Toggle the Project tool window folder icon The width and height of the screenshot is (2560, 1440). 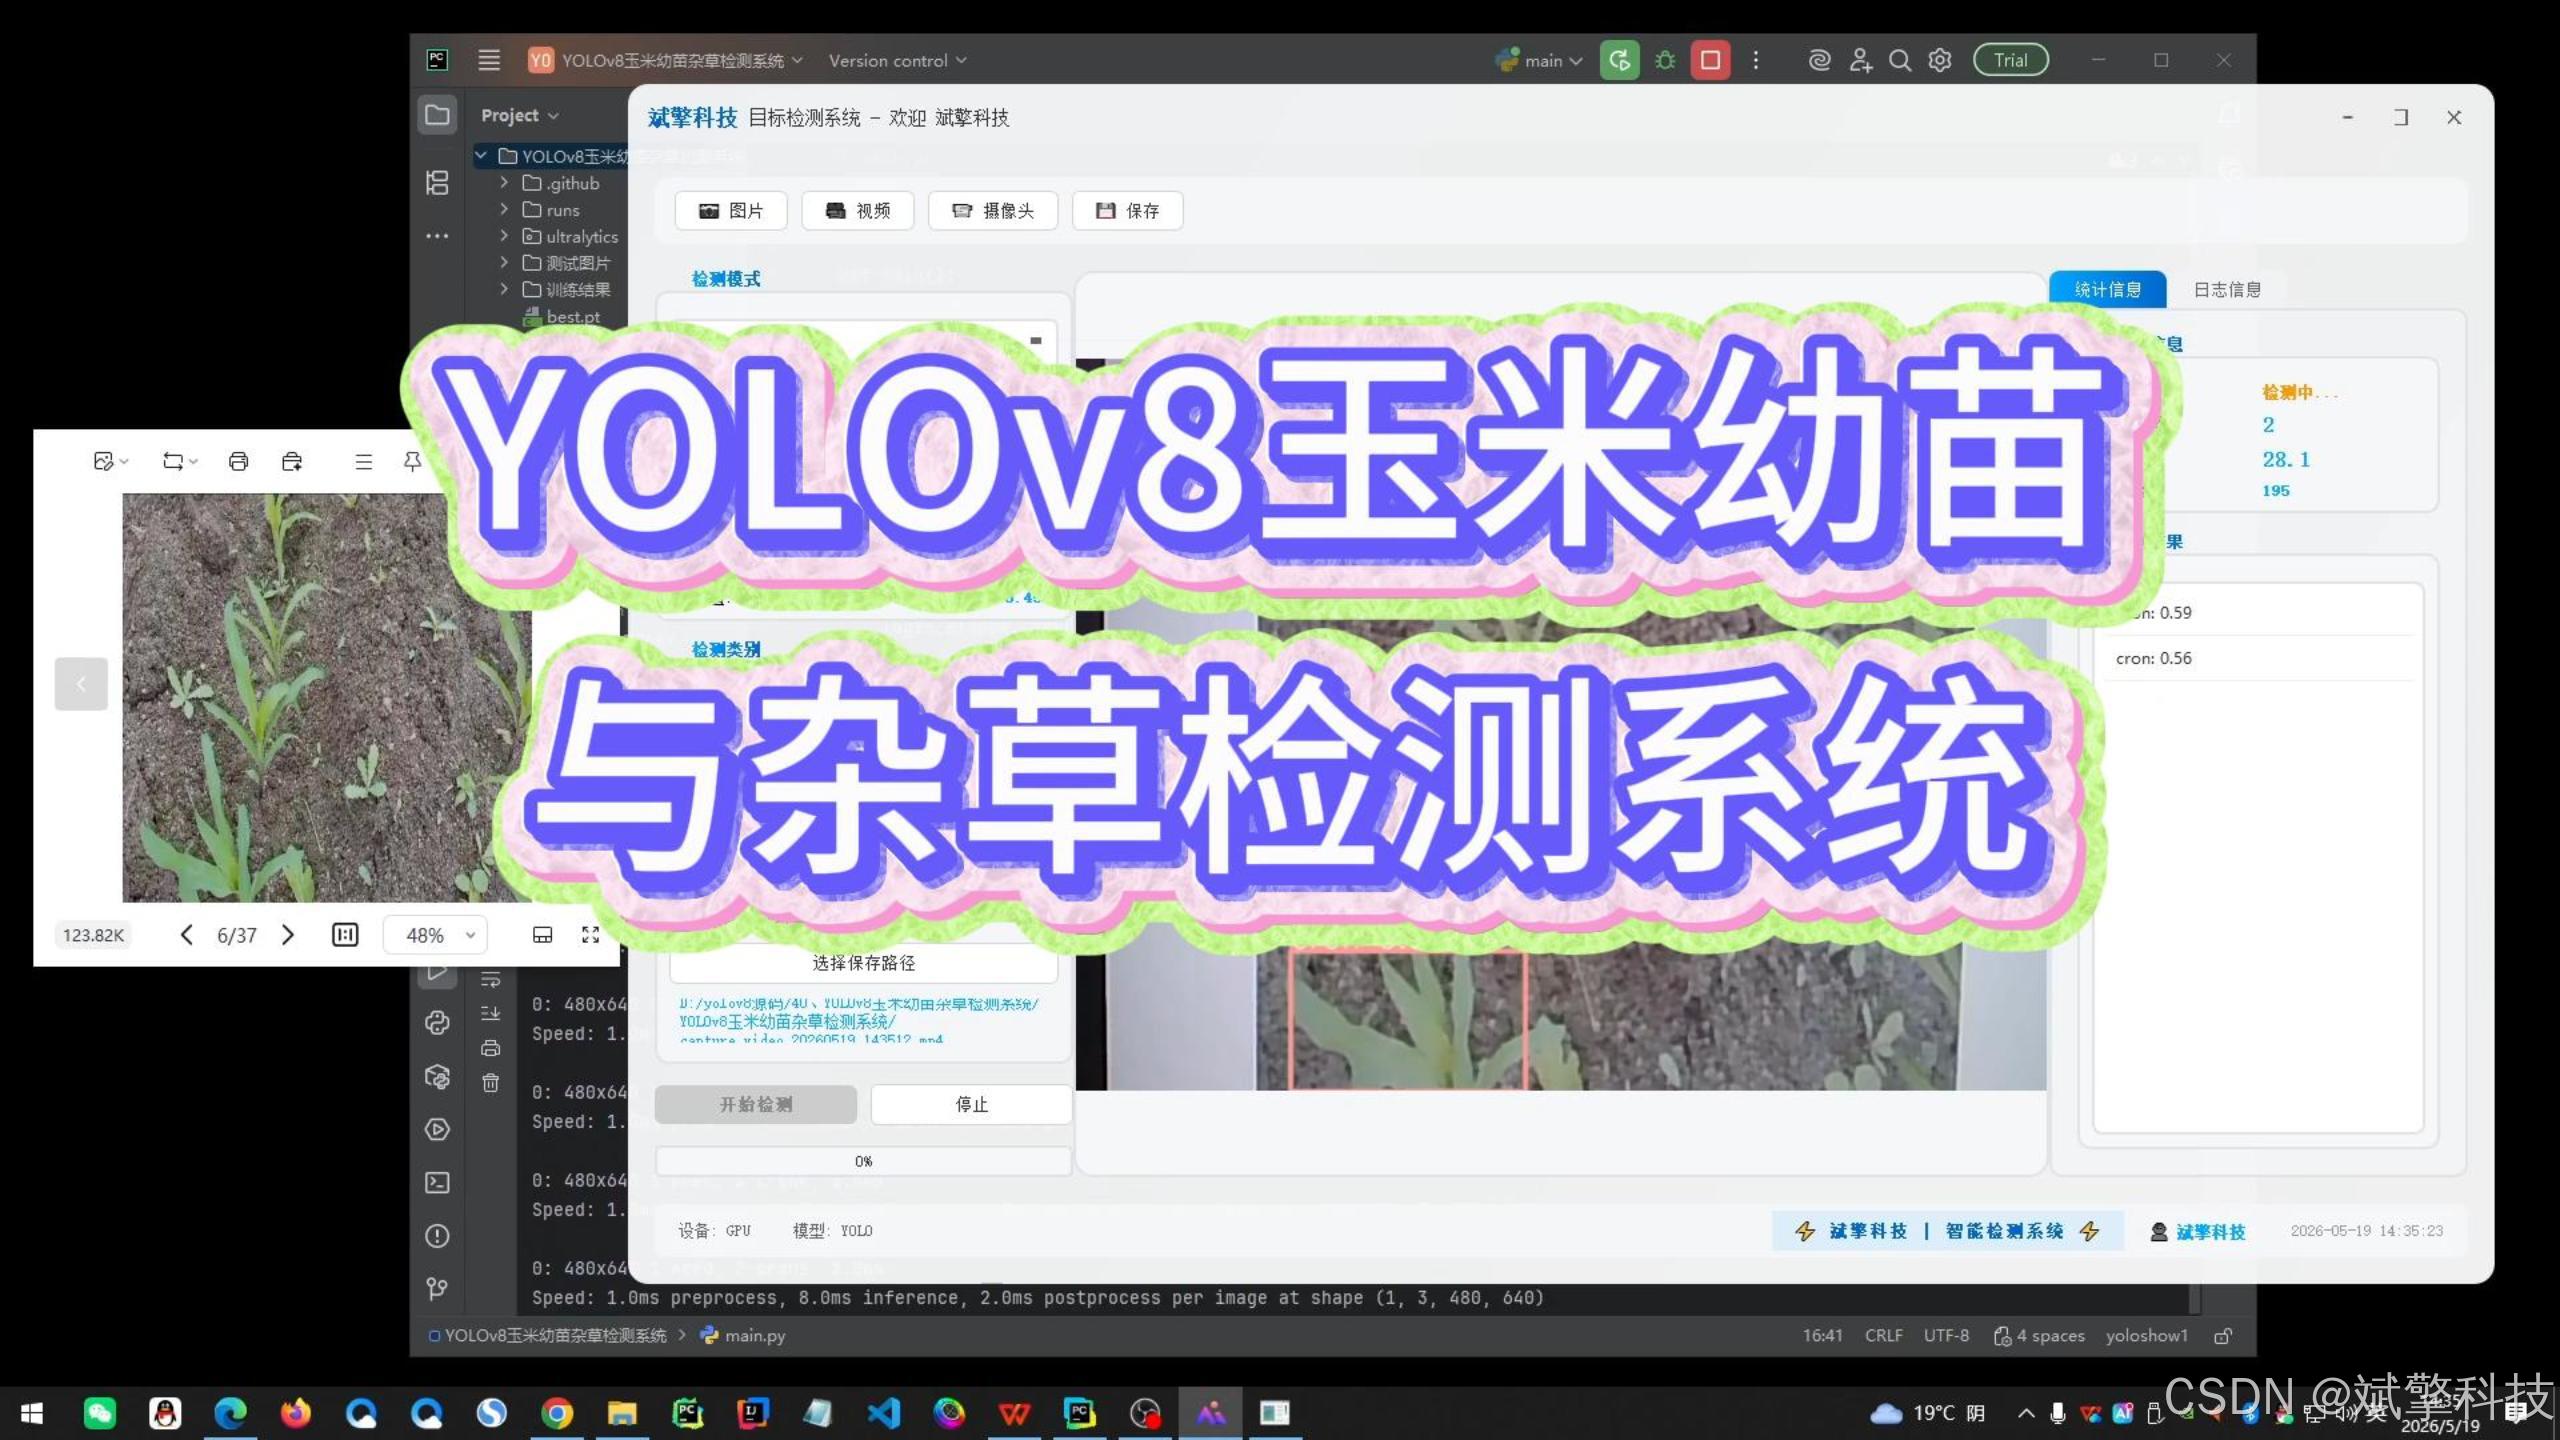click(437, 115)
